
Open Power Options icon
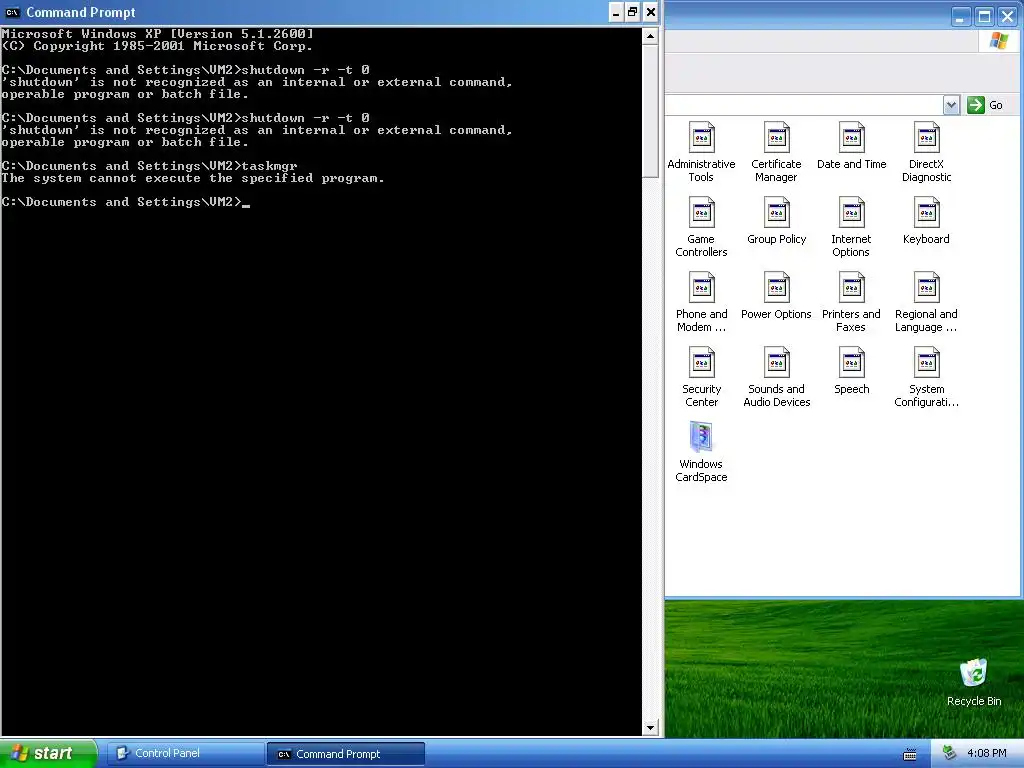776,296
